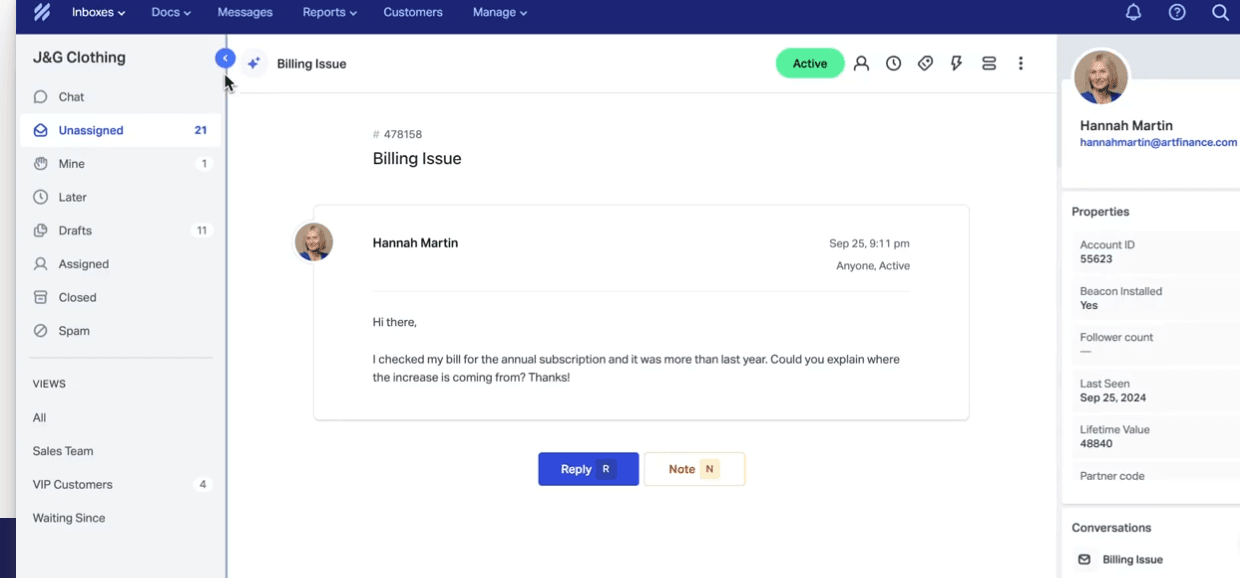Viewport: 1240px width, 578px height.
Task: Open Help Scout search with the magnifier icon
Action: click(1220, 13)
